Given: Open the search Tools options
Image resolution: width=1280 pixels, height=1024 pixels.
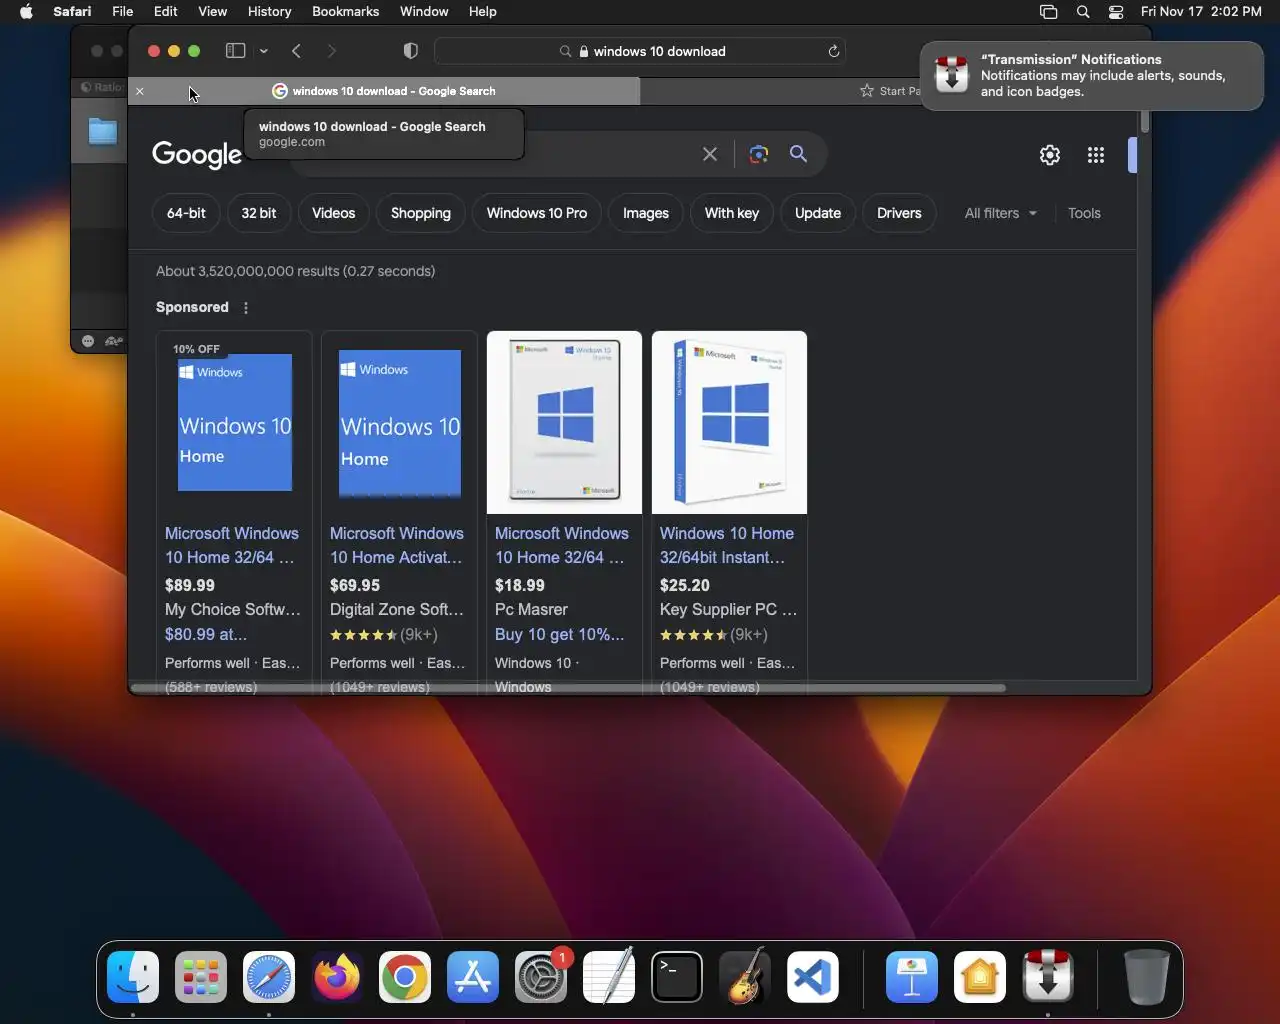Looking at the screenshot, I should coord(1084,213).
